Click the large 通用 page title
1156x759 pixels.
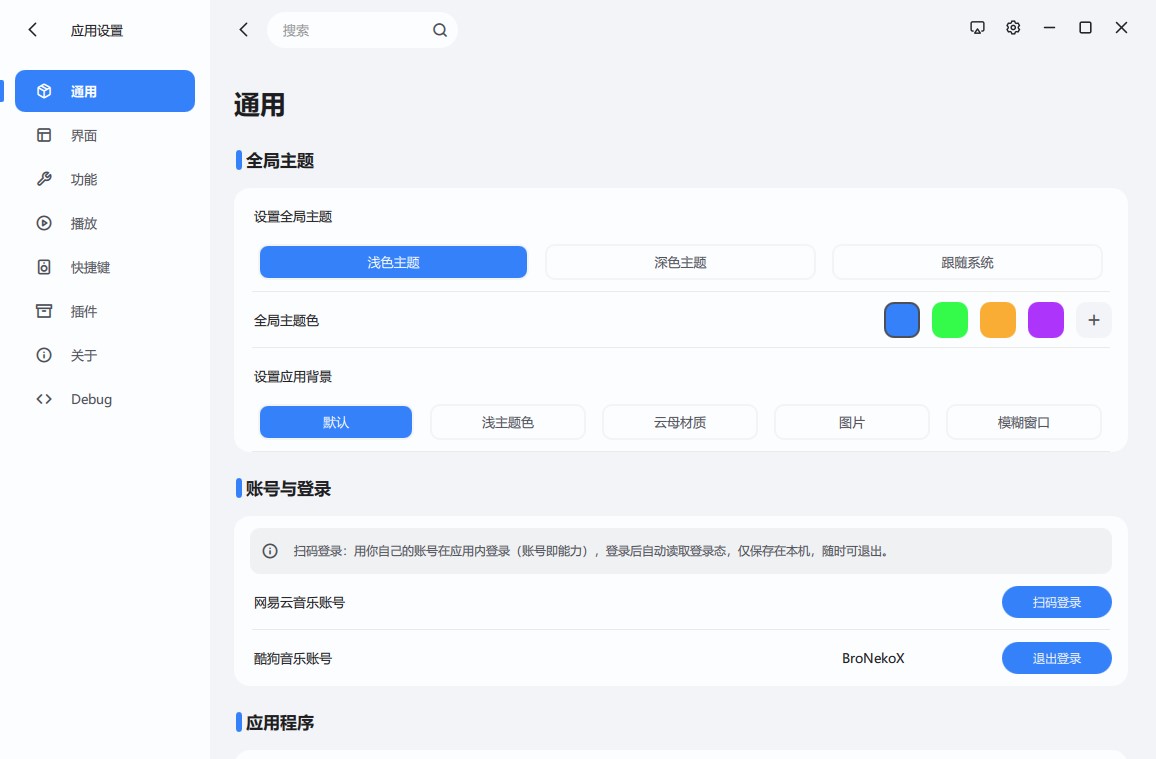point(259,105)
